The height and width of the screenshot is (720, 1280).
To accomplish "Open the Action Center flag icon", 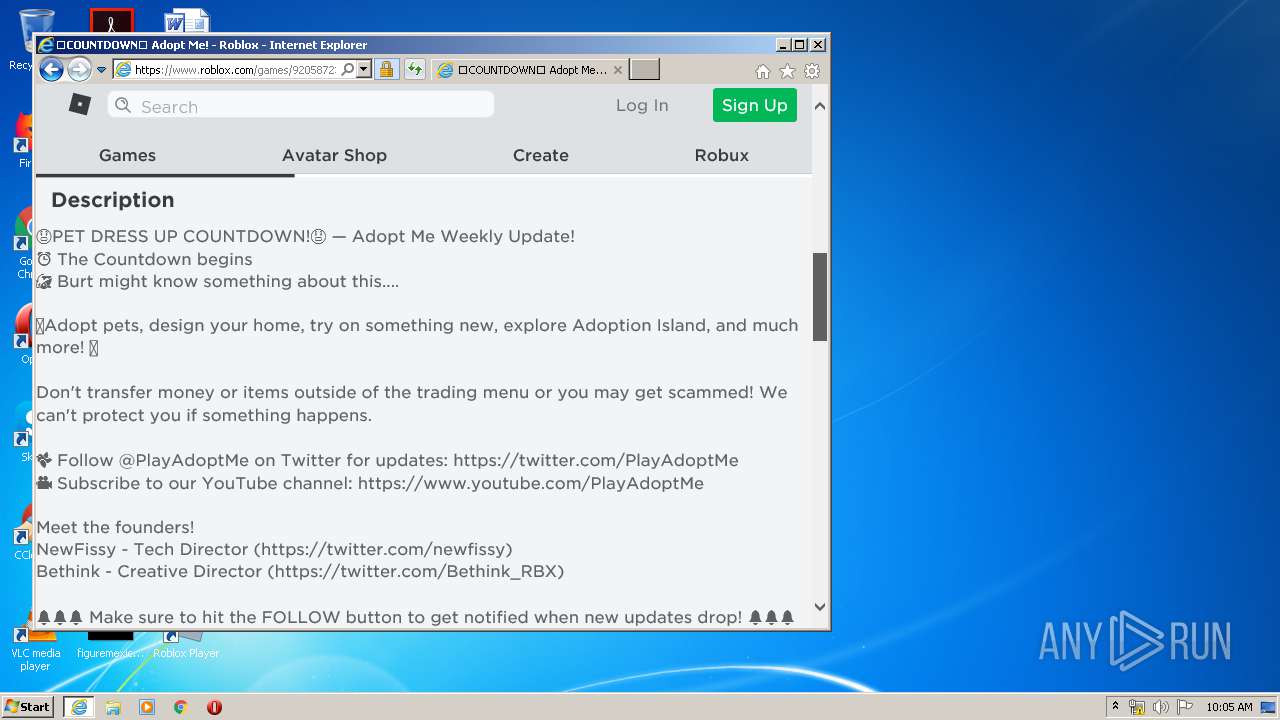I will tap(1184, 707).
